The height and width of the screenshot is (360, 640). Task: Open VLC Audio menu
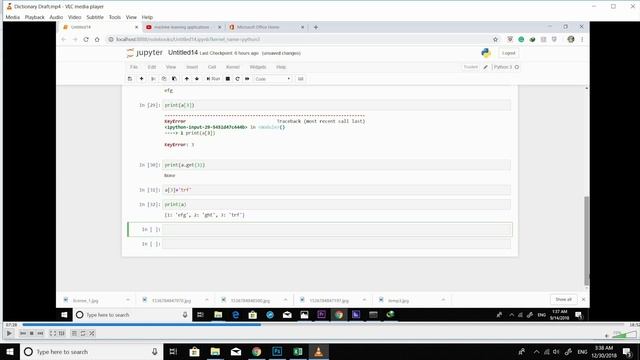click(56, 17)
